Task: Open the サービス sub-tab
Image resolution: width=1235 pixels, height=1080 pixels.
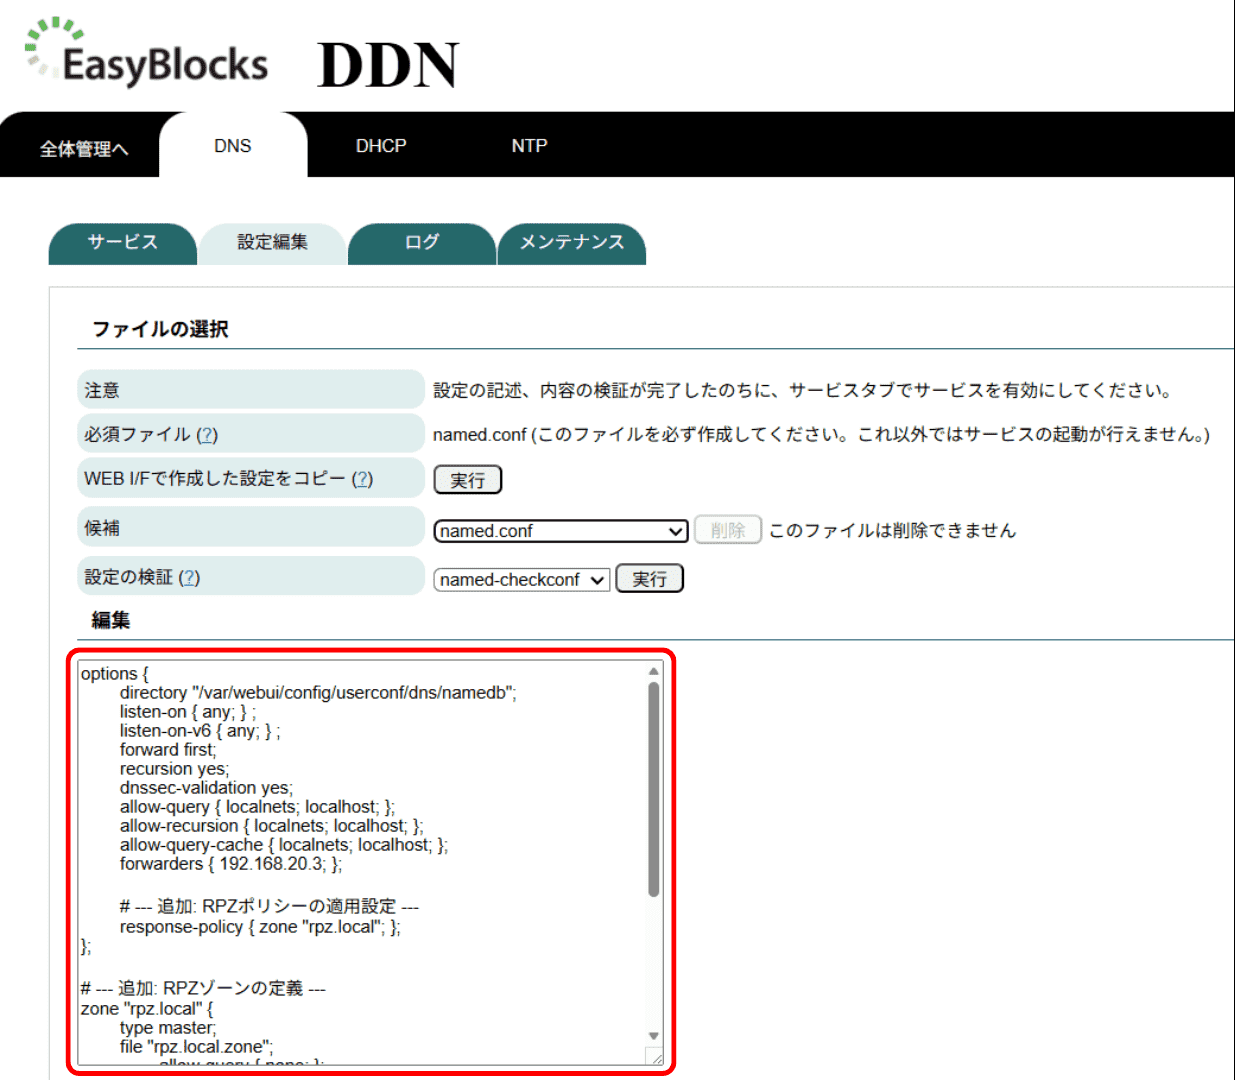Action: 122,243
